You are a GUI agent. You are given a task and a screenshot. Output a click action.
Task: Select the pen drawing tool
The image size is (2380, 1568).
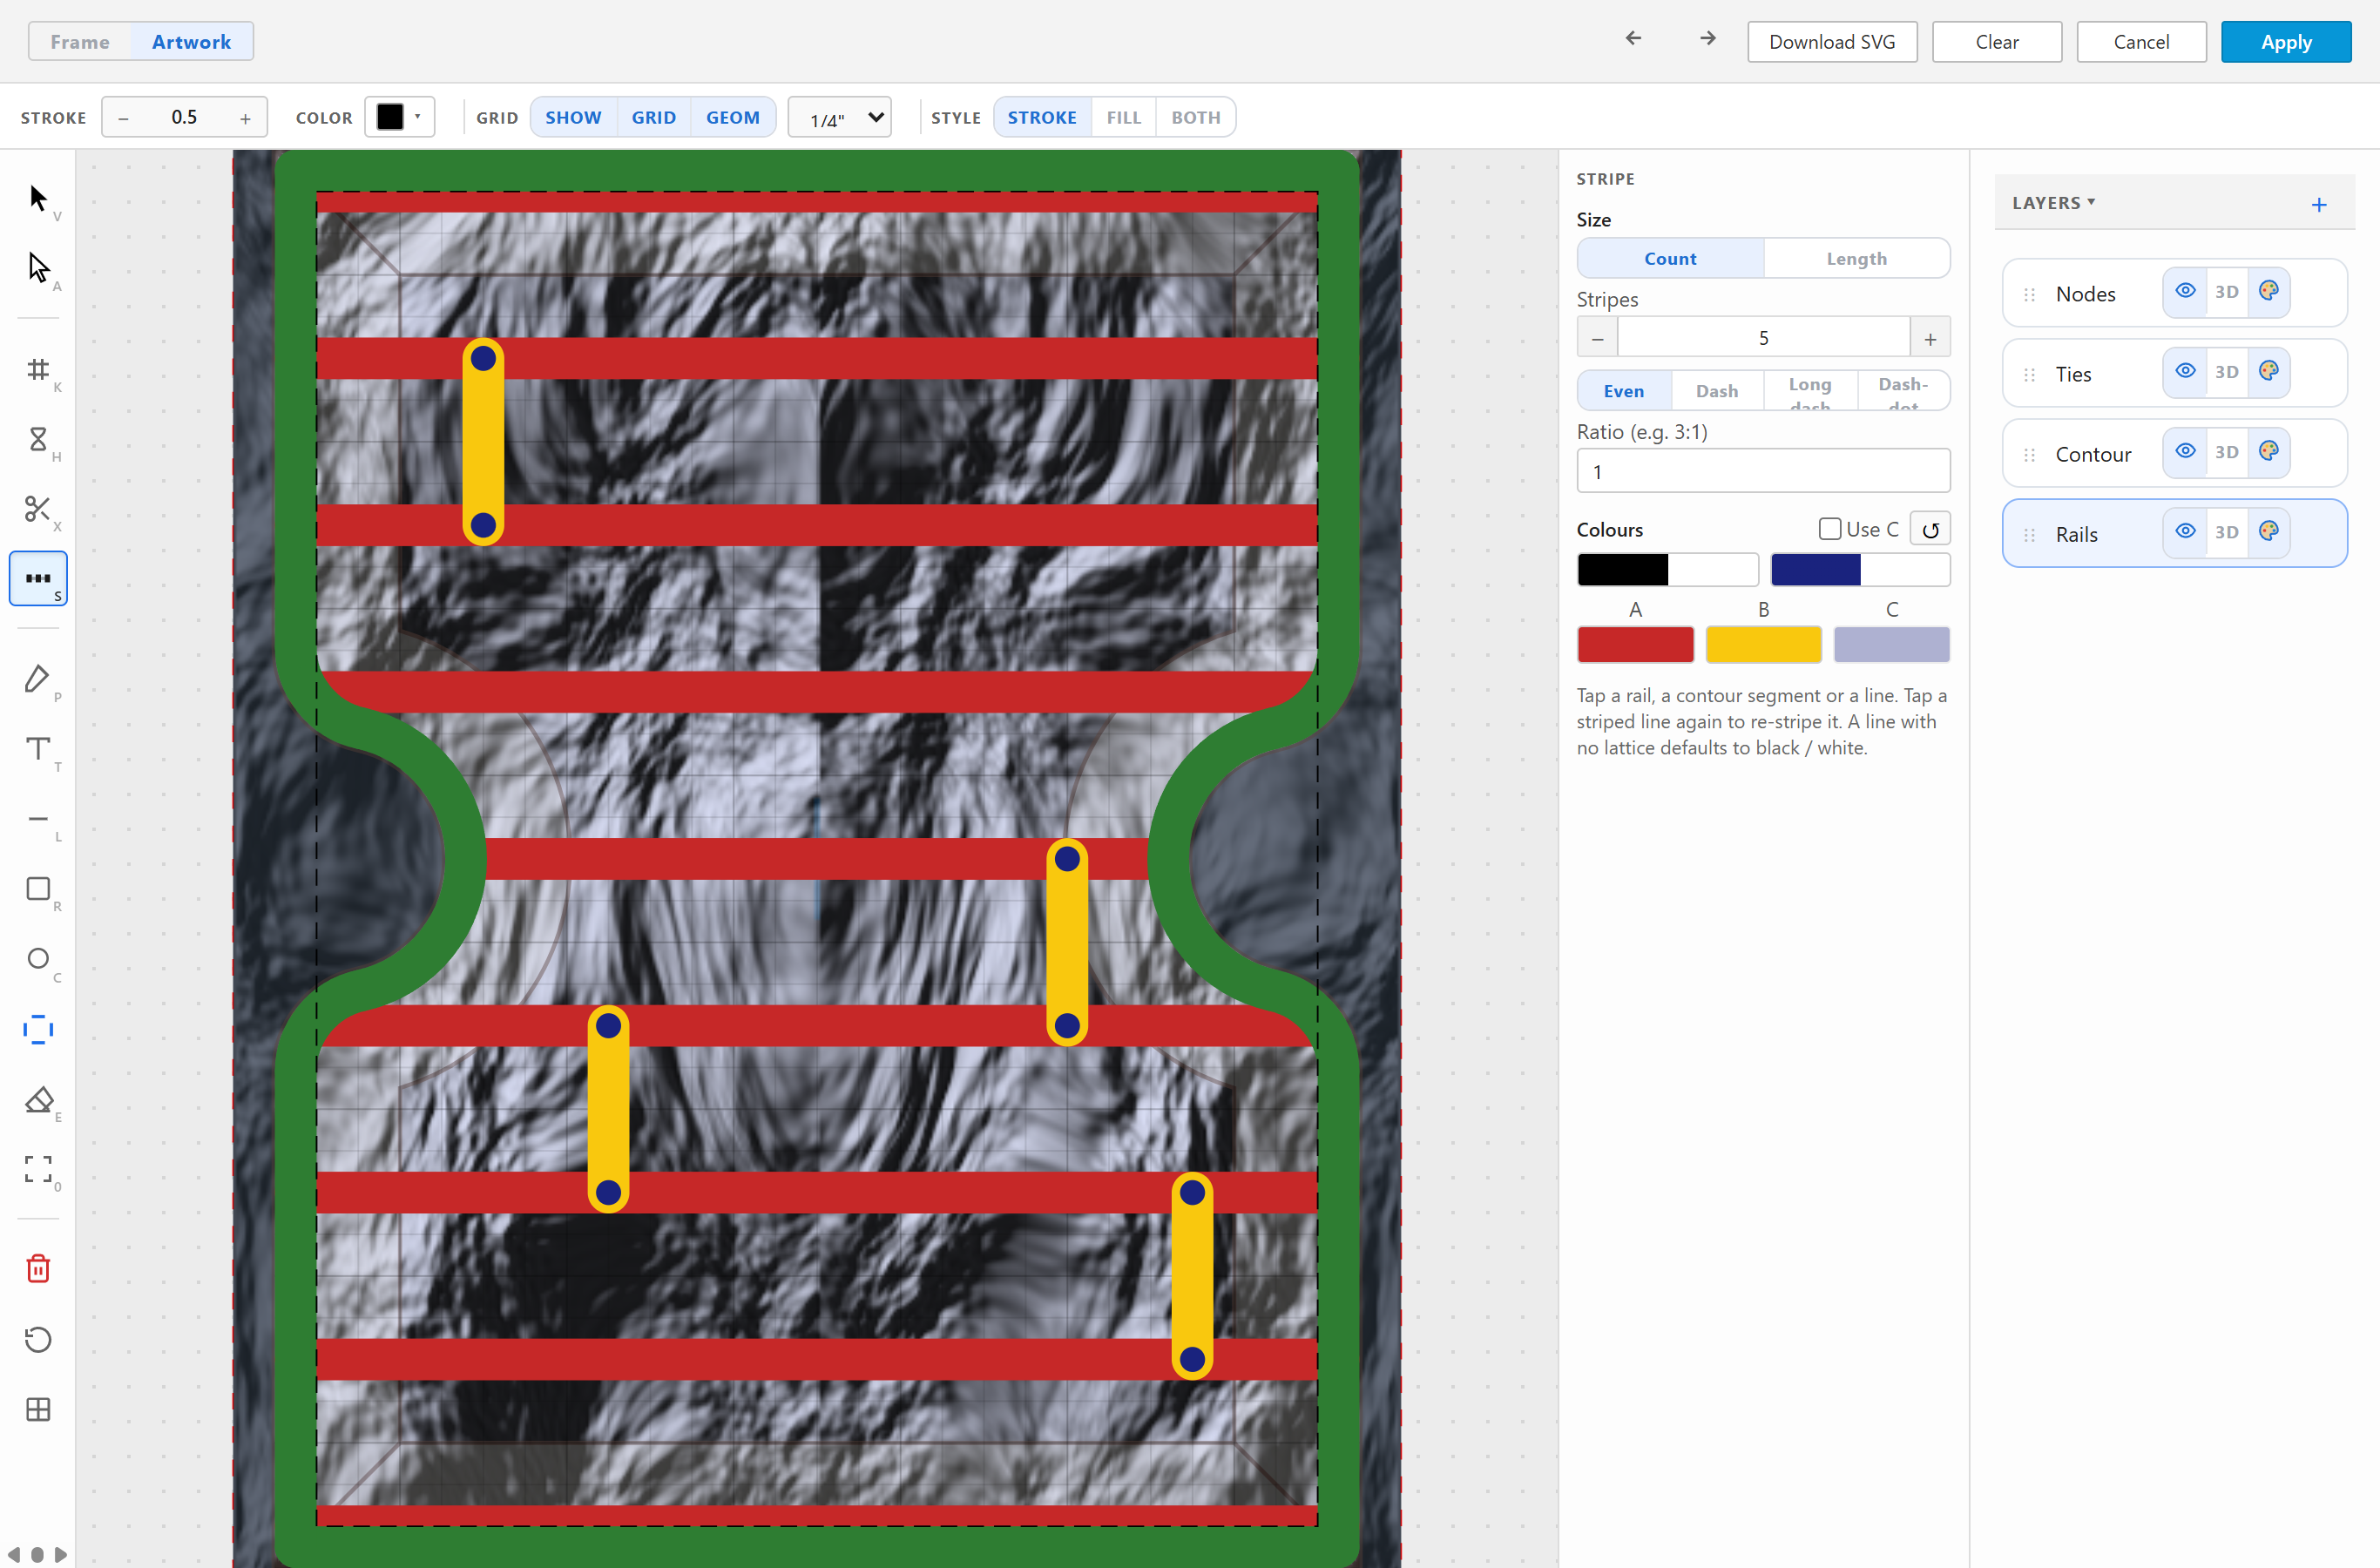(x=38, y=679)
